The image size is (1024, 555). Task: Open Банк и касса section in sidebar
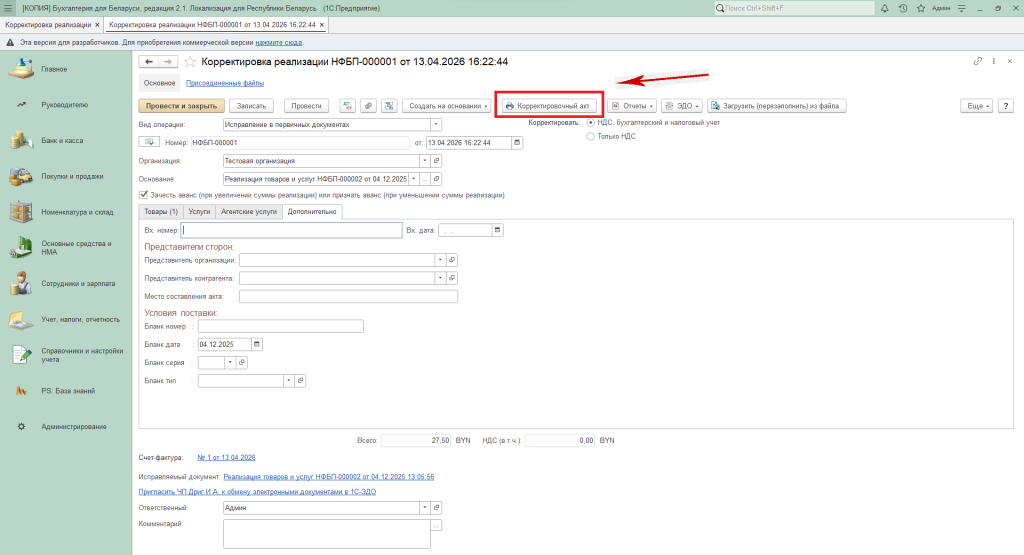(x=62, y=140)
